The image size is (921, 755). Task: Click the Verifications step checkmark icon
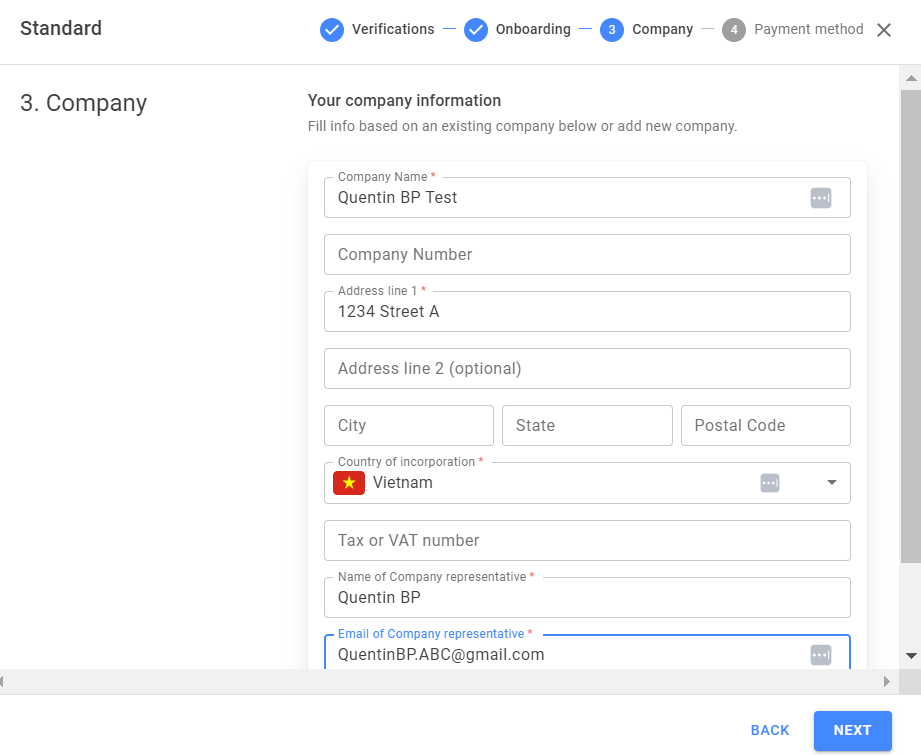point(332,29)
